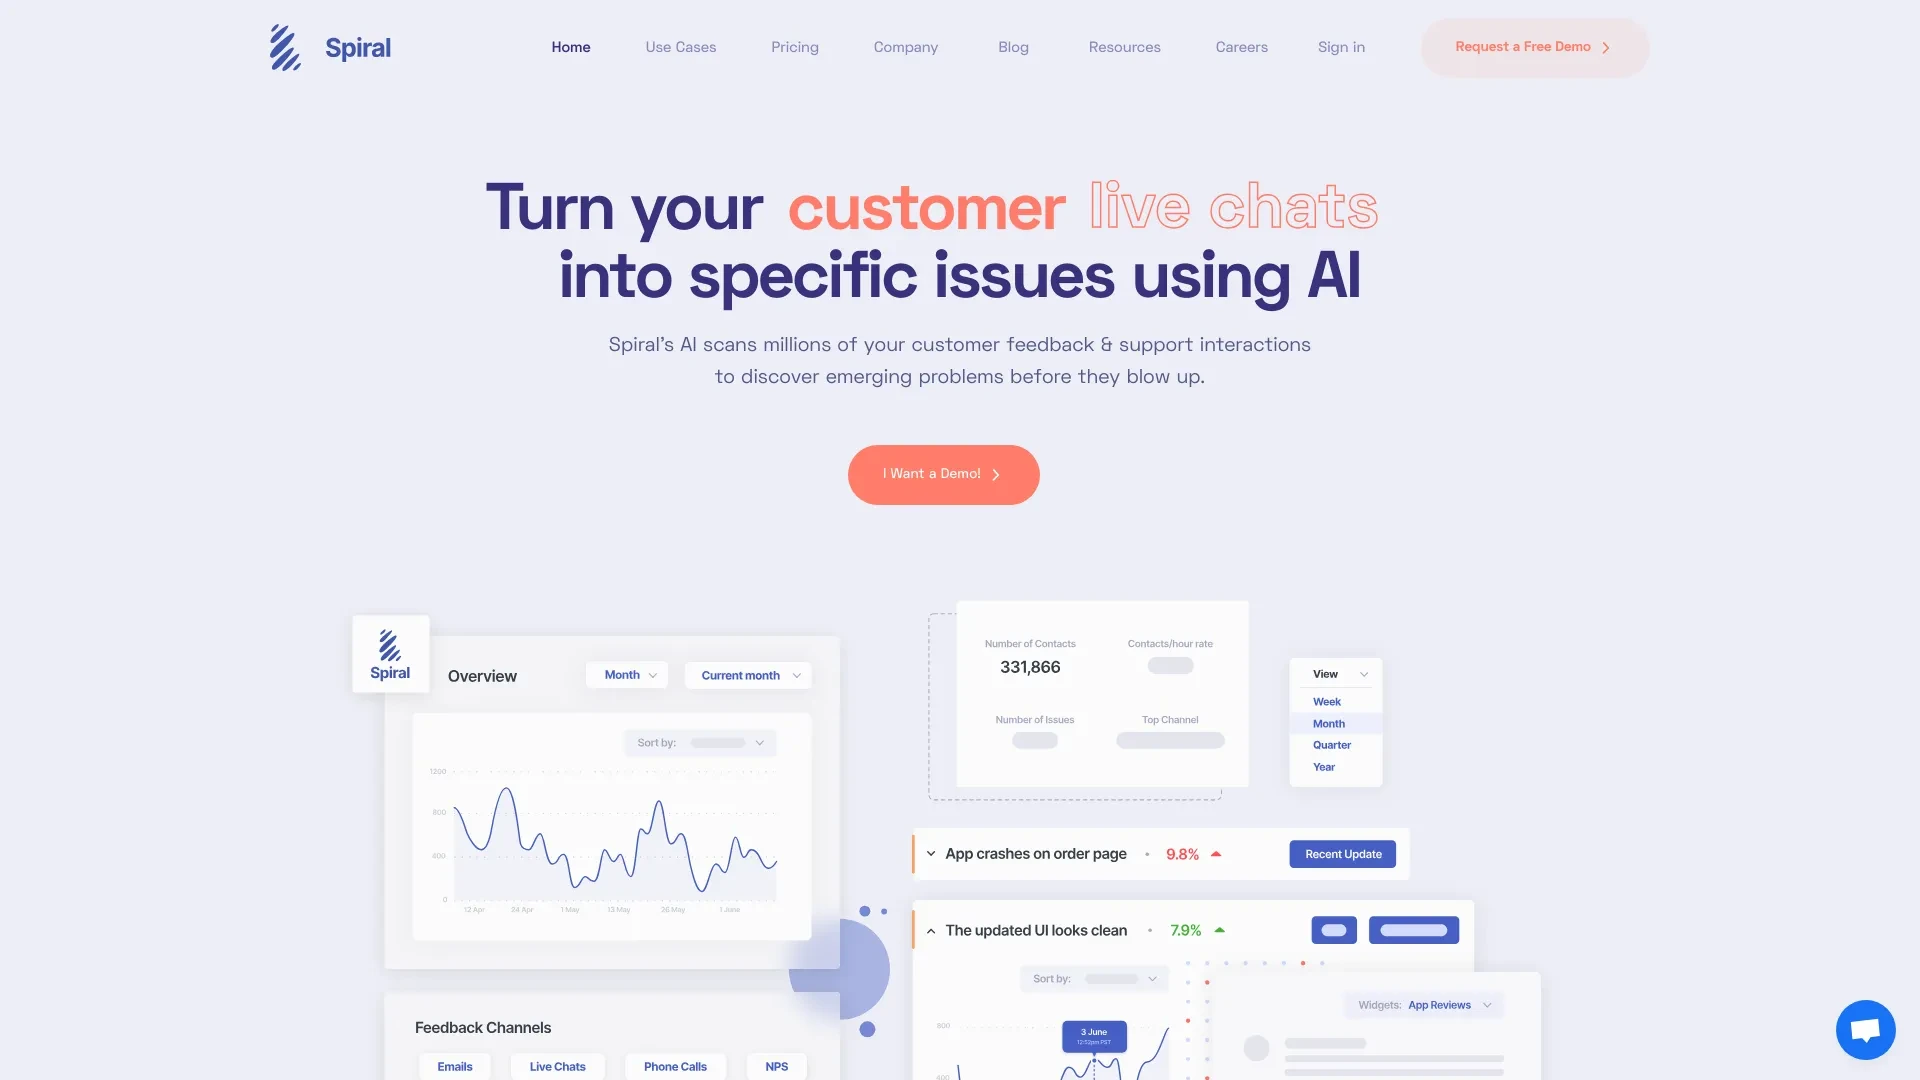Click the expand chevron on app crashes row
The height and width of the screenshot is (1080, 1920).
pyautogui.click(x=932, y=853)
